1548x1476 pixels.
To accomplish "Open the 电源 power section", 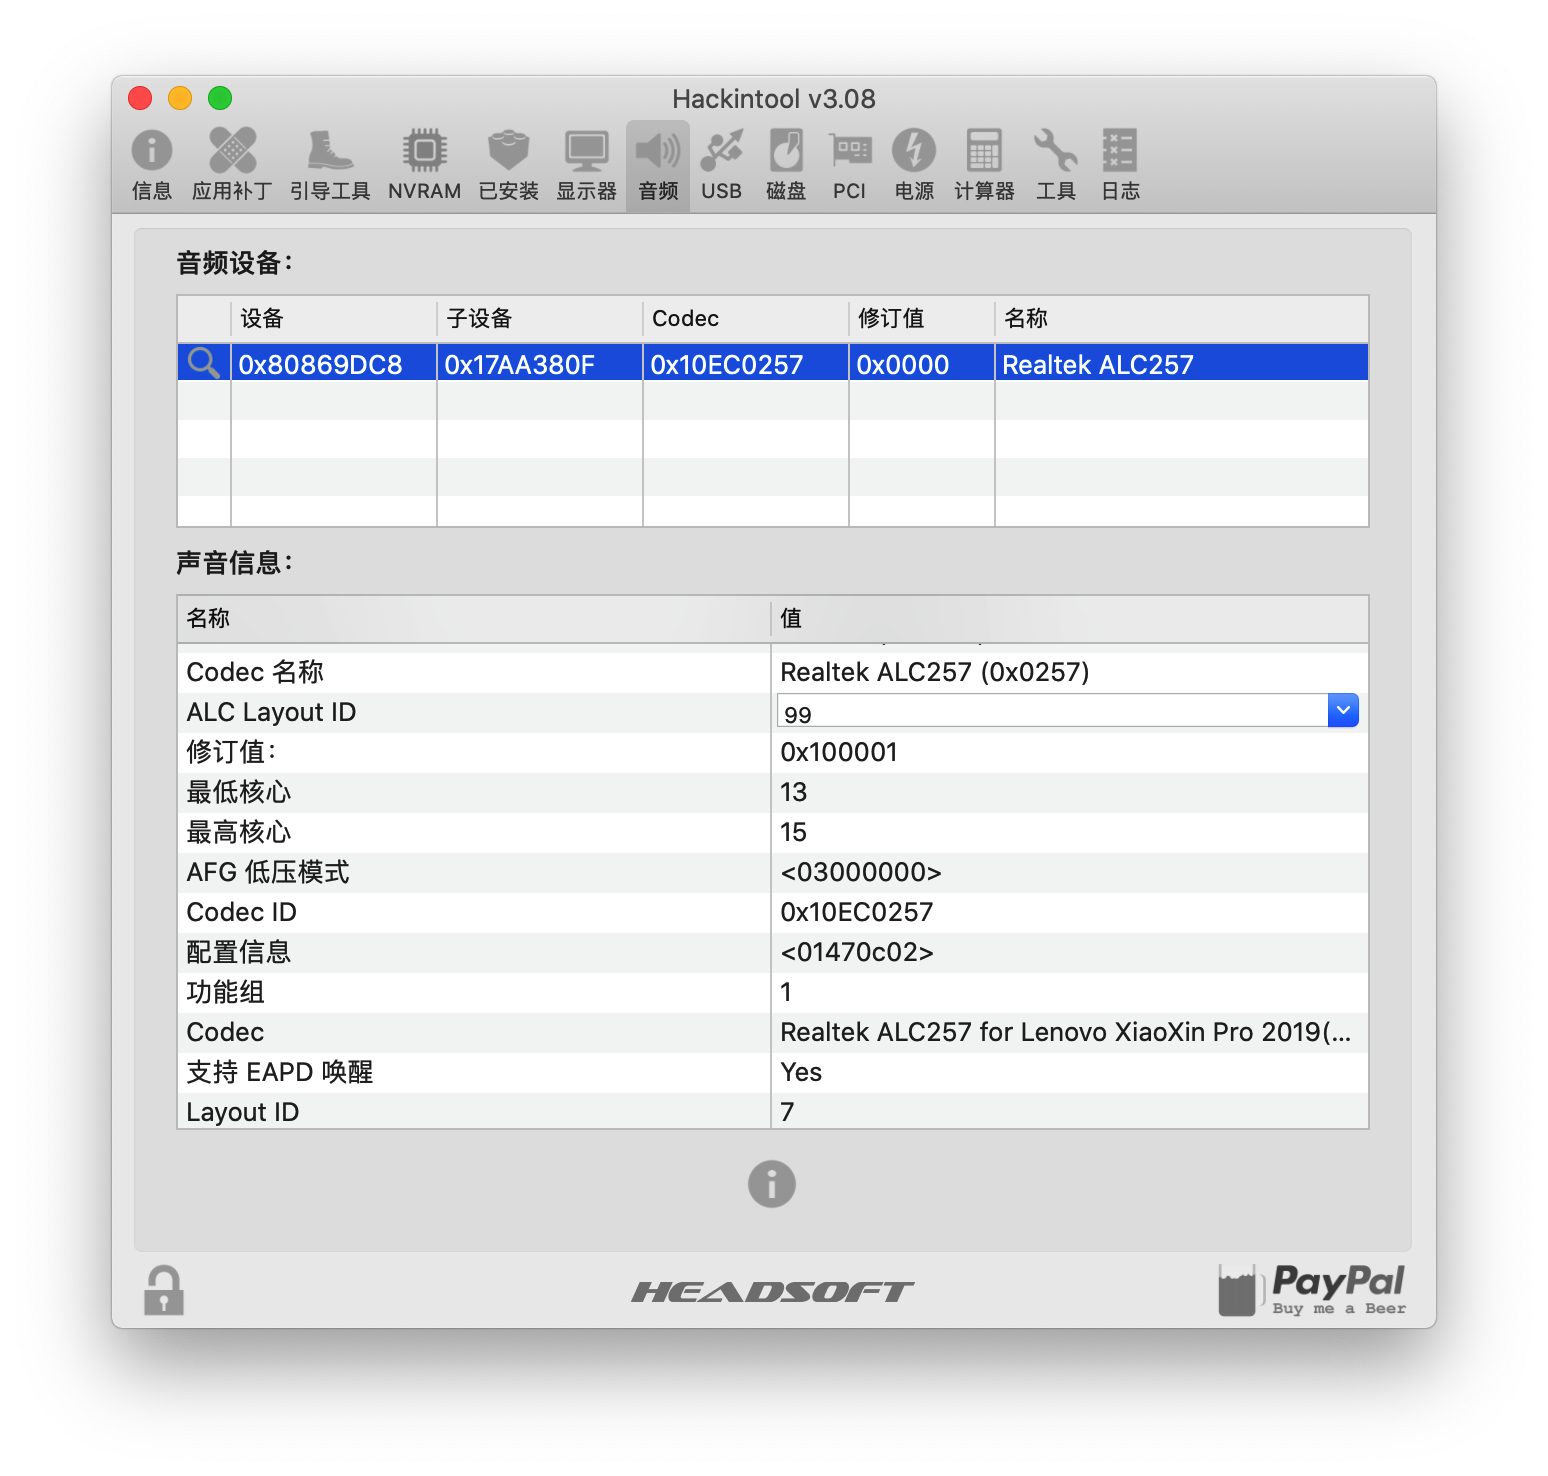I will coord(914,166).
